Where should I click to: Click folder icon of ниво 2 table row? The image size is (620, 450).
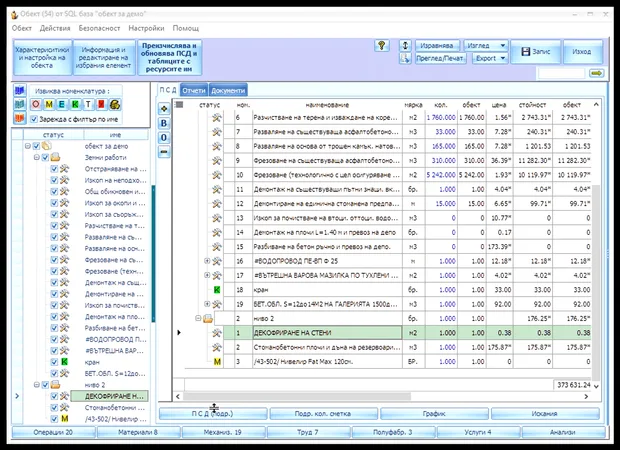[208, 319]
